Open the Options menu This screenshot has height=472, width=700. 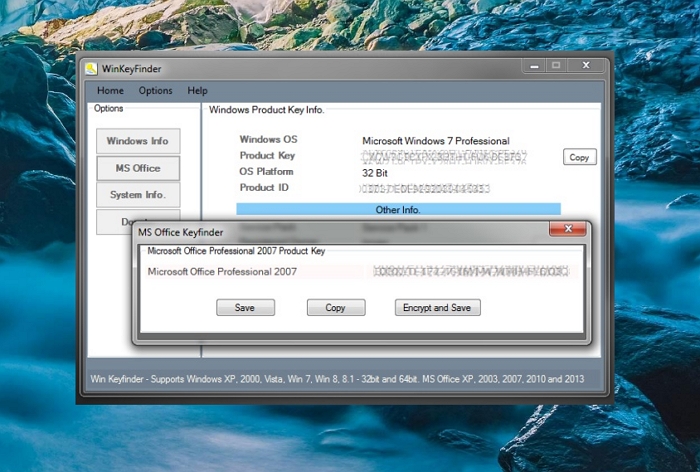(155, 91)
